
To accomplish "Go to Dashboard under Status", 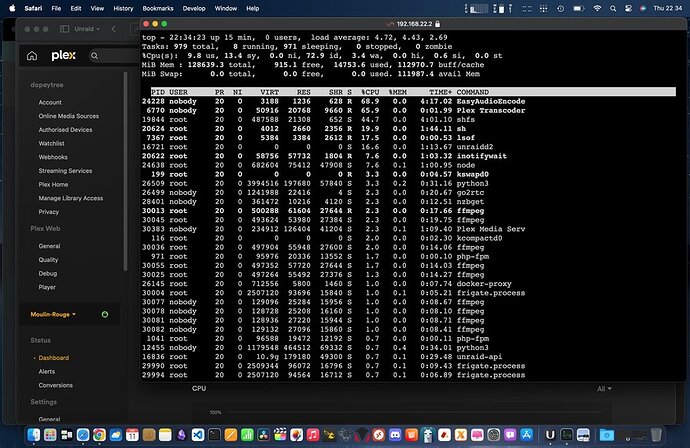I will pos(54,358).
